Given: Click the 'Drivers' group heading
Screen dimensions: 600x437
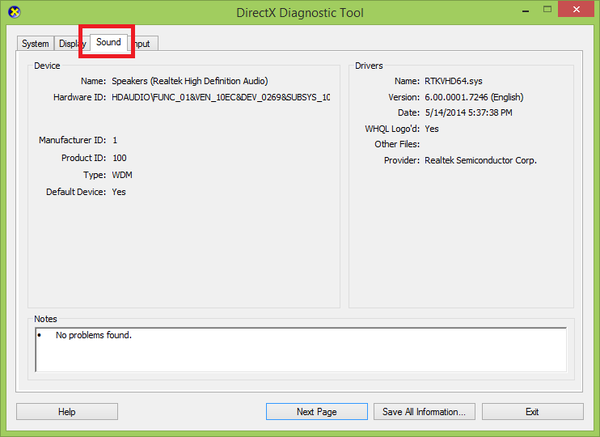Looking at the screenshot, I should pos(369,66).
